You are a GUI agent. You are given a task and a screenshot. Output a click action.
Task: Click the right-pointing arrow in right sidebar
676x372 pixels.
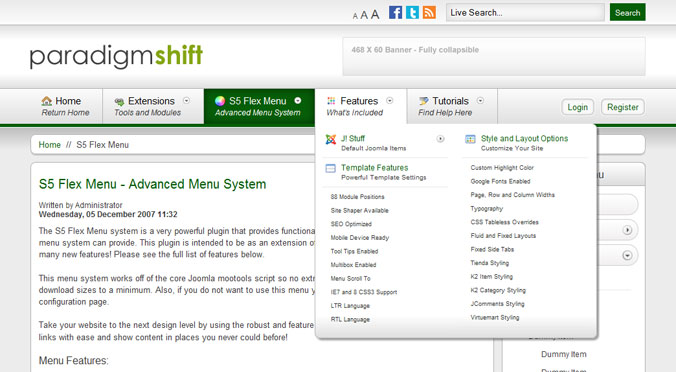pyautogui.click(x=627, y=230)
